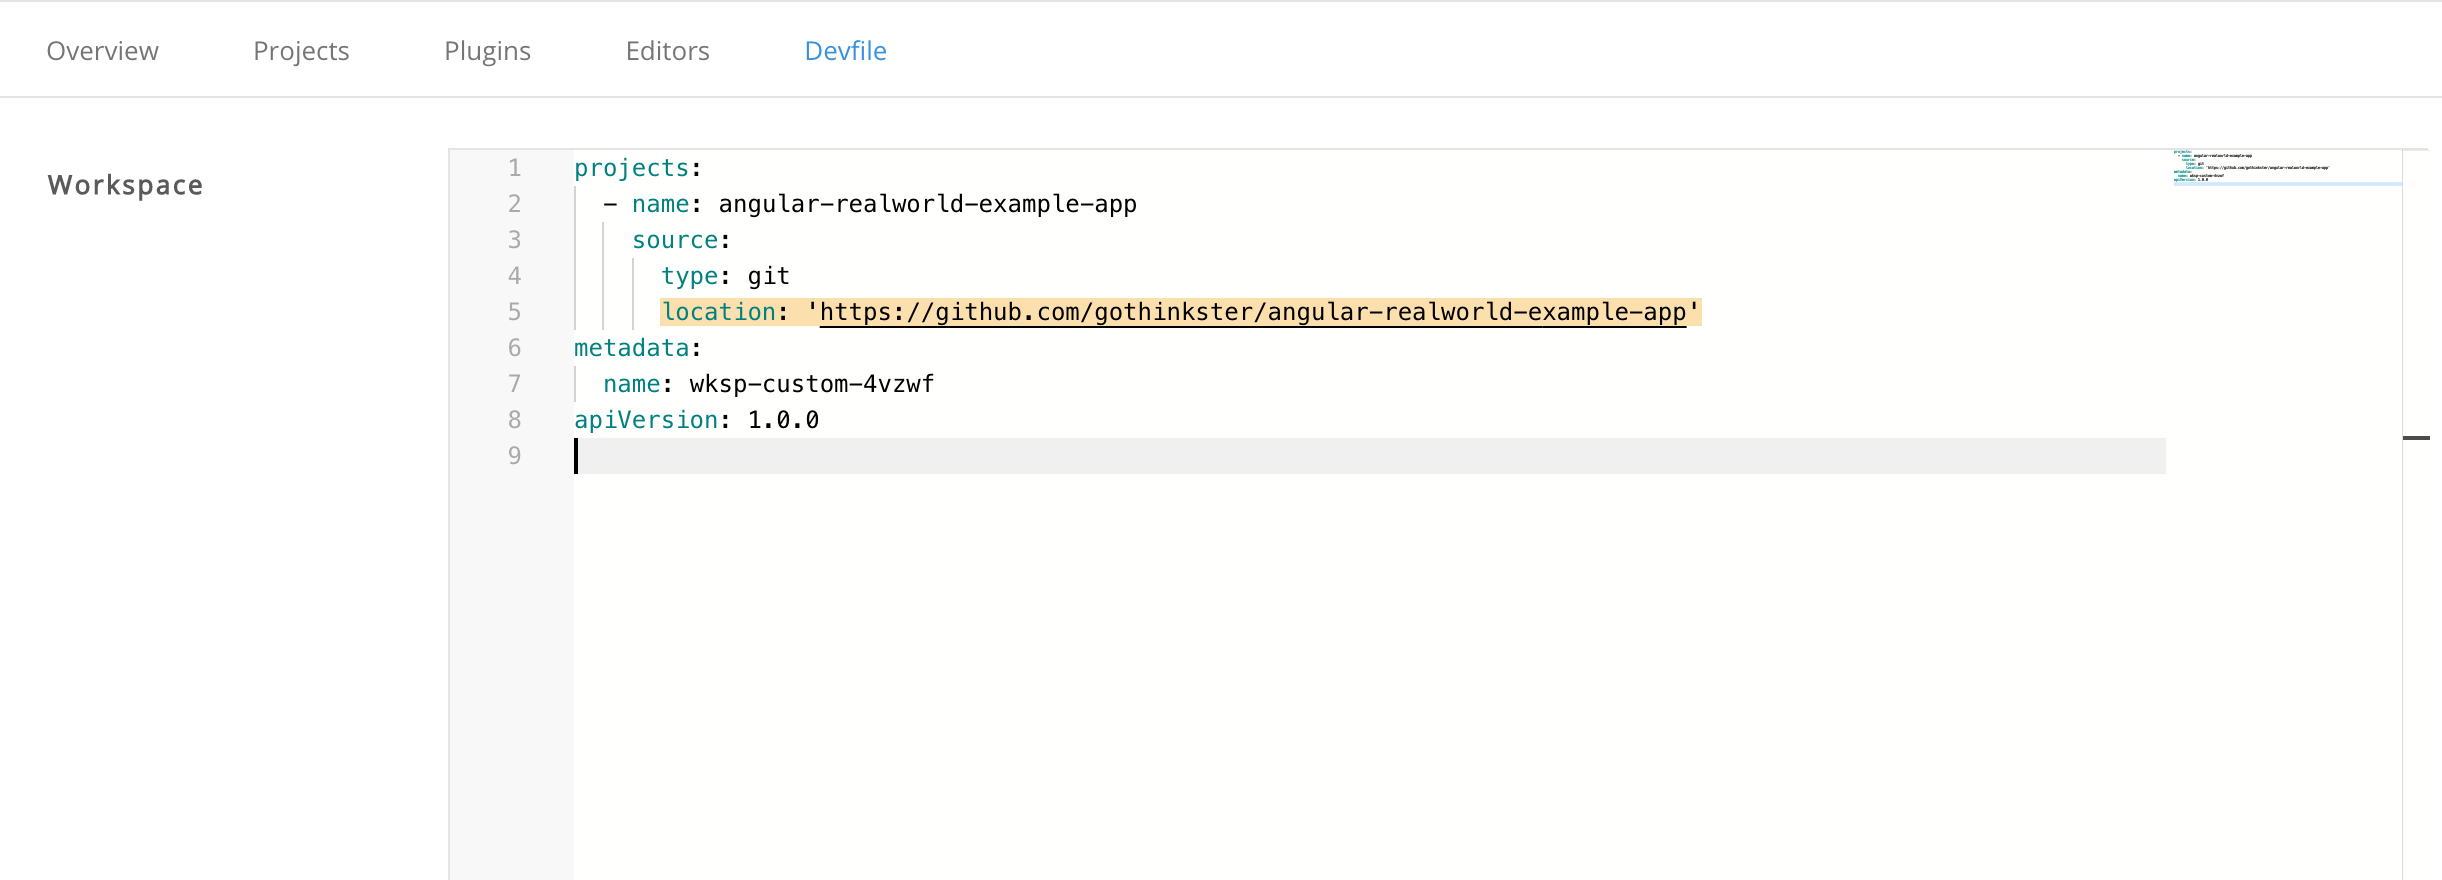Screen dimensions: 2442x880
Task: Click the code minimap preview
Action: point(2287,167)
